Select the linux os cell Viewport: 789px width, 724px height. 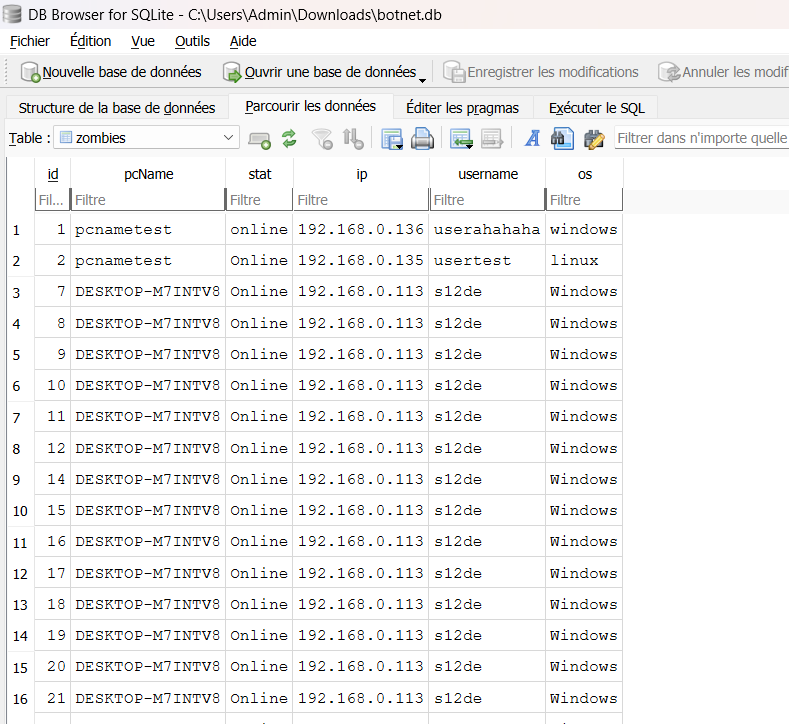click(x=585, y=261)
